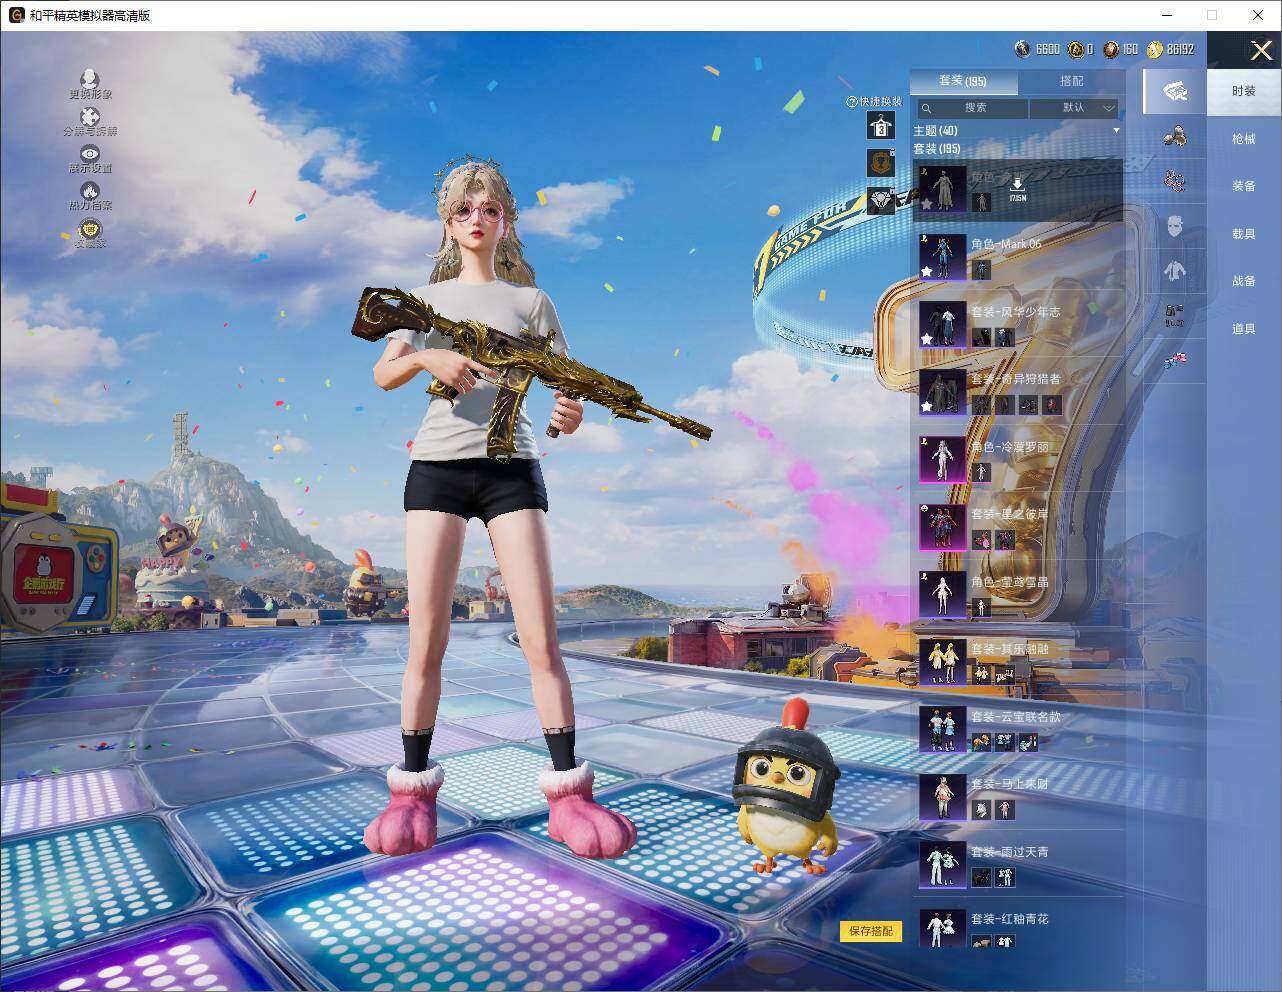The width and height of the screenshot is (1282, 992).
Task: Click the bronze currency icon showing 160
Action: tap(1111, 49)
